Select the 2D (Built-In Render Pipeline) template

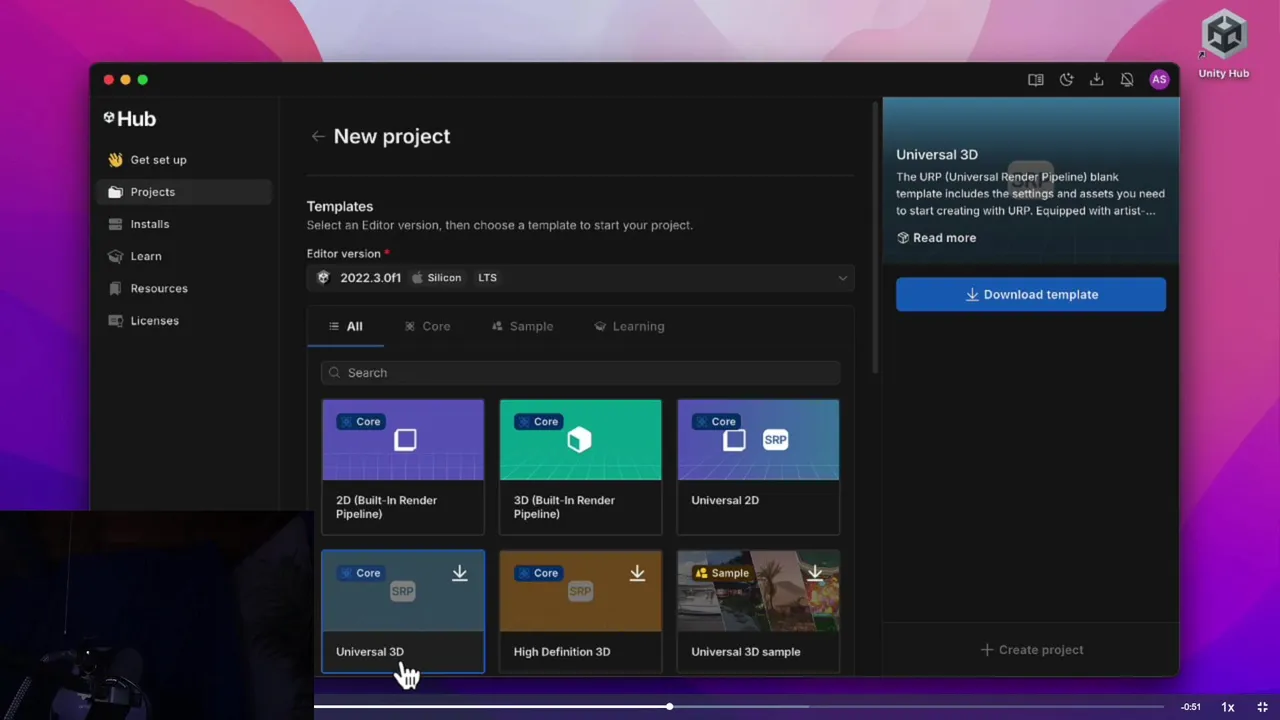[x=403, y=467]
